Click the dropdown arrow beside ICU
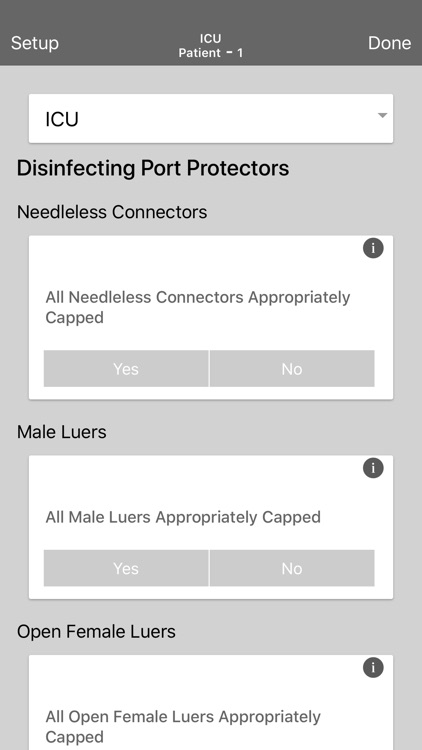The width and height of the screenshot is (422, 750). pos(382,115)
